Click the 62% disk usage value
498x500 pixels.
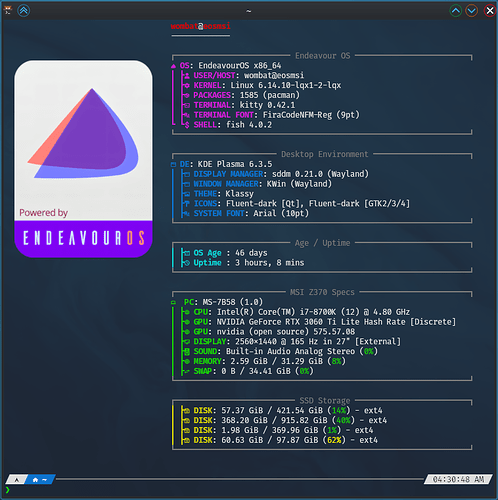pos(334,440)
